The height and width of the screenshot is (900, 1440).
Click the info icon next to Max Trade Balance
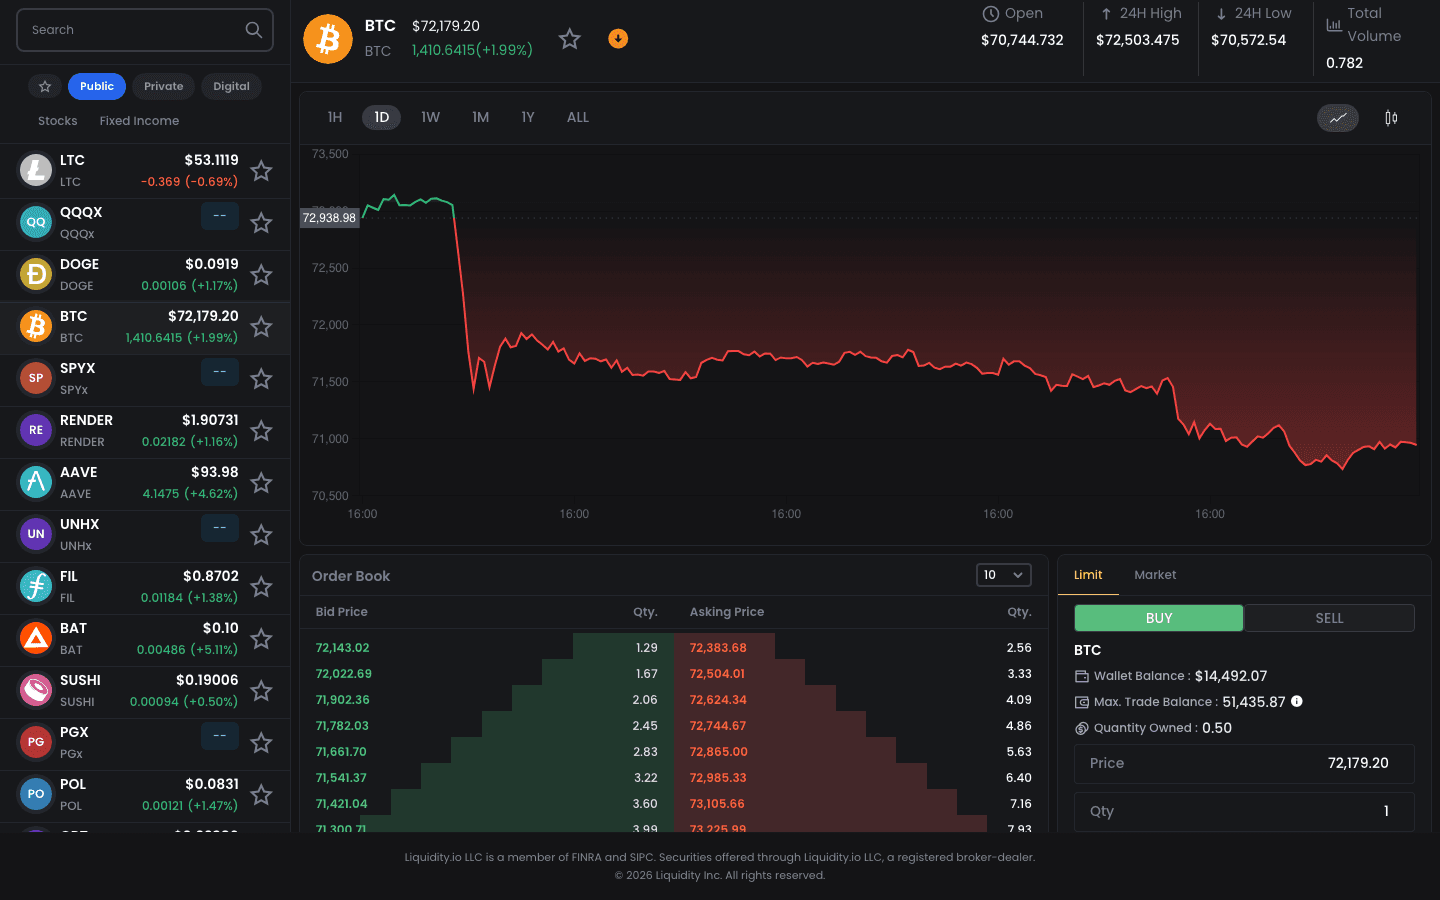pos(1297,701)
